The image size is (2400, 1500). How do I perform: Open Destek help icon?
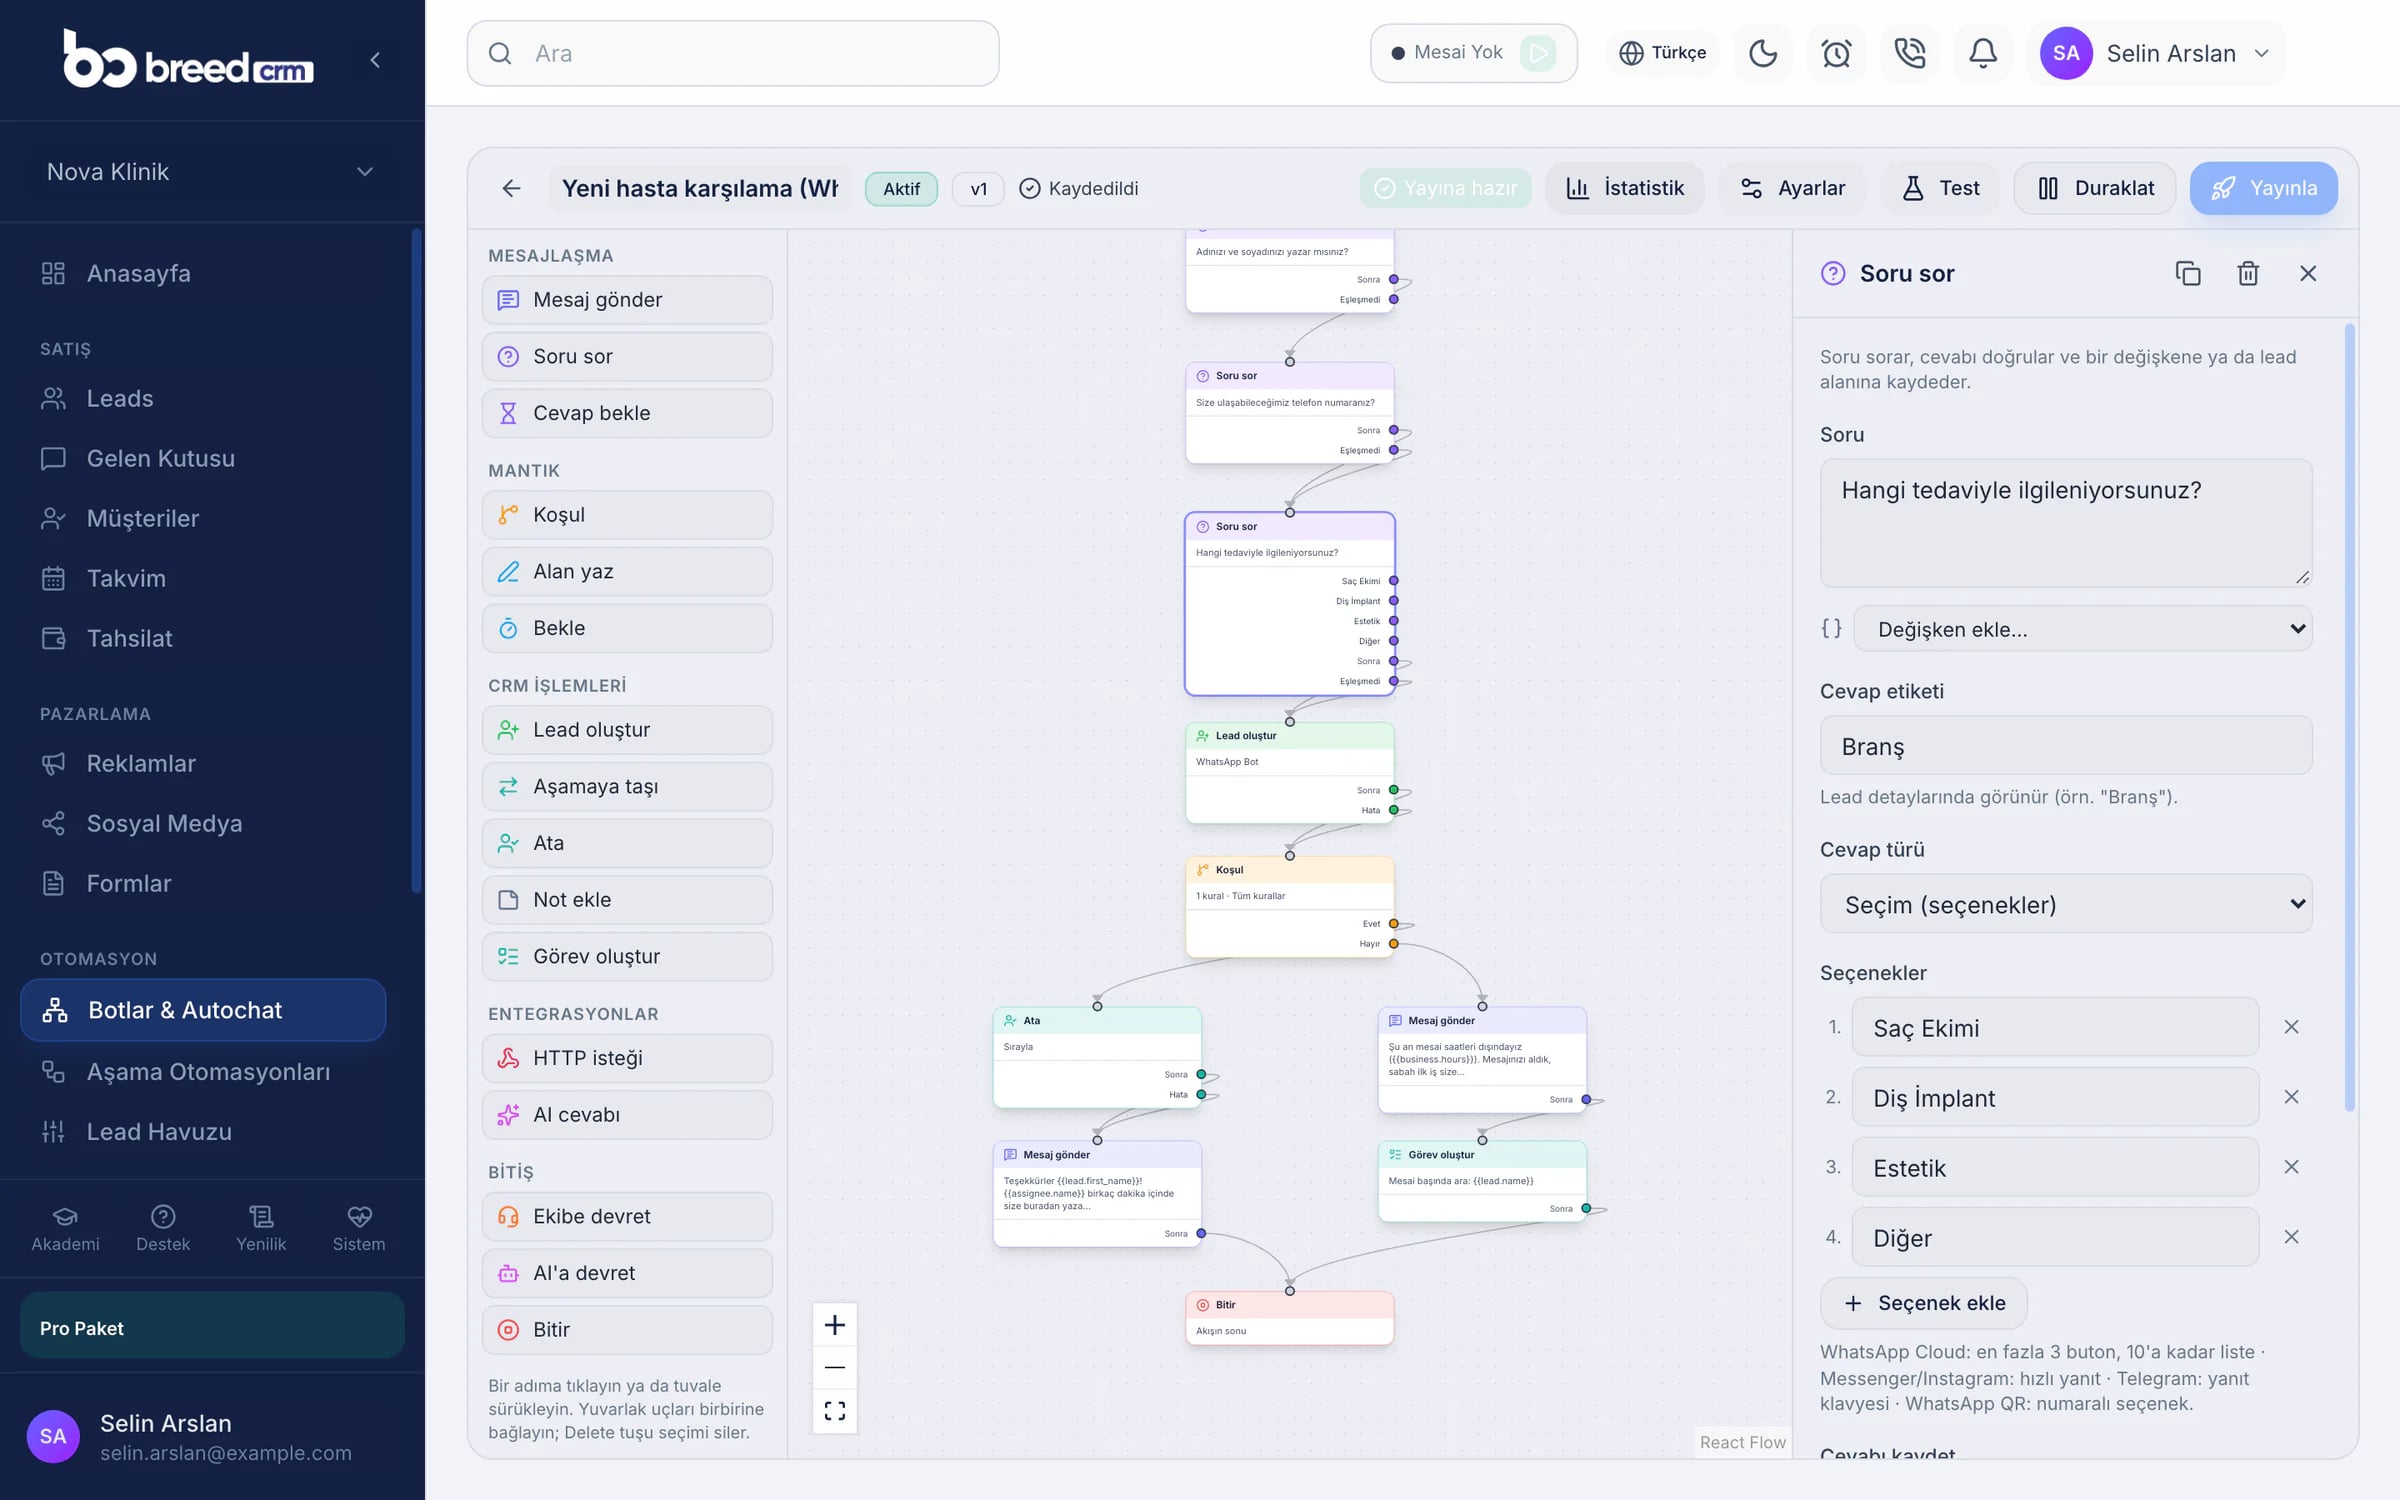pyautogui.click(x=163, y=1228)
